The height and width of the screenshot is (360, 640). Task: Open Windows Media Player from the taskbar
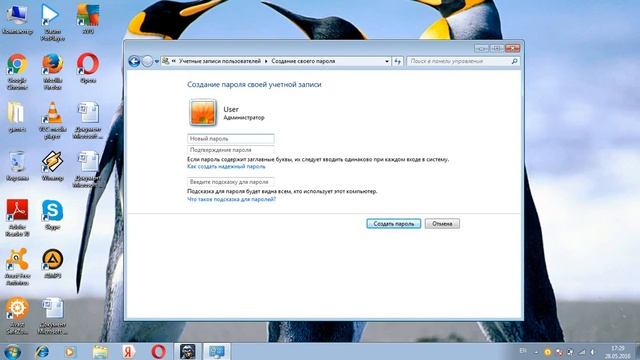[70, 351]
